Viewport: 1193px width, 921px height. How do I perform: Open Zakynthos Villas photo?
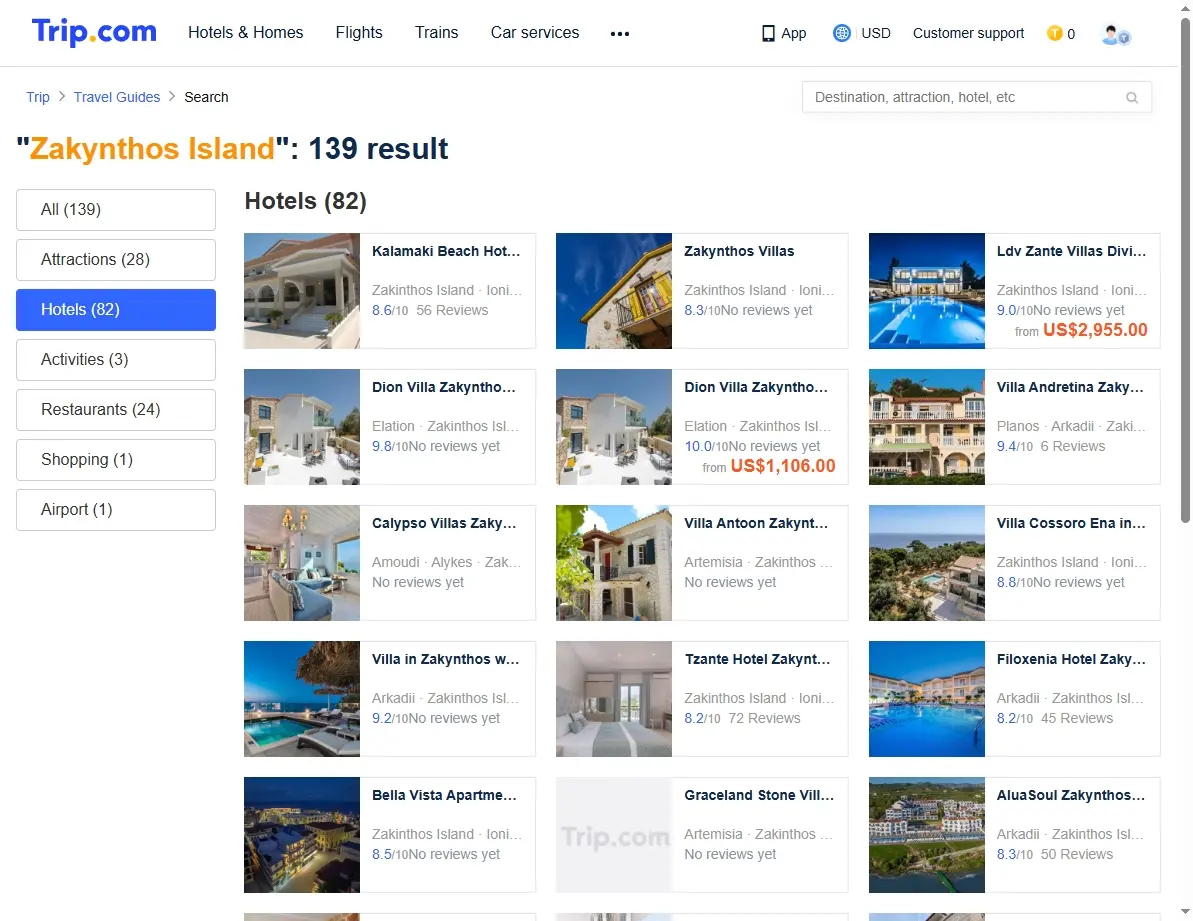[x=614, y=291]
